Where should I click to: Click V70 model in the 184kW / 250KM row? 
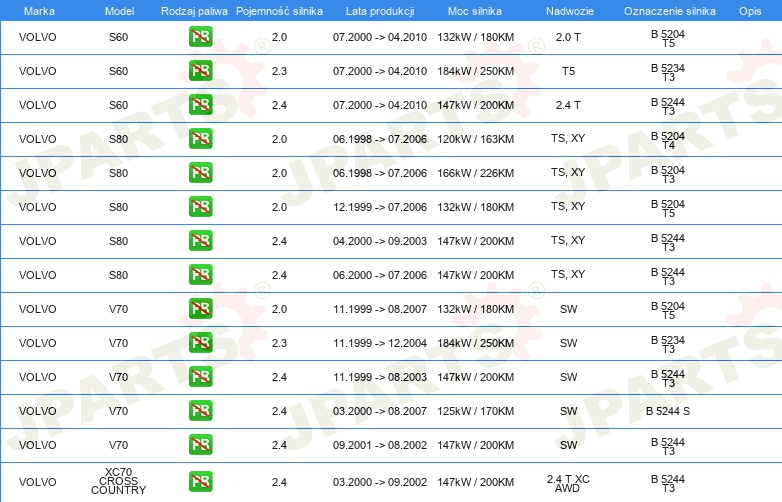click(x=119, y=343)
